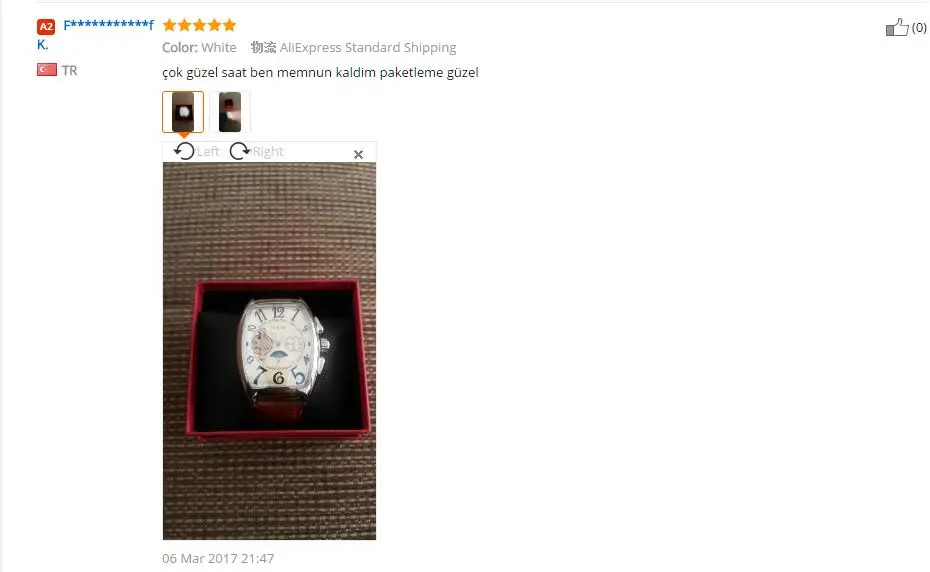
Task: Click the Turkey flag icon
Action: 47,70
